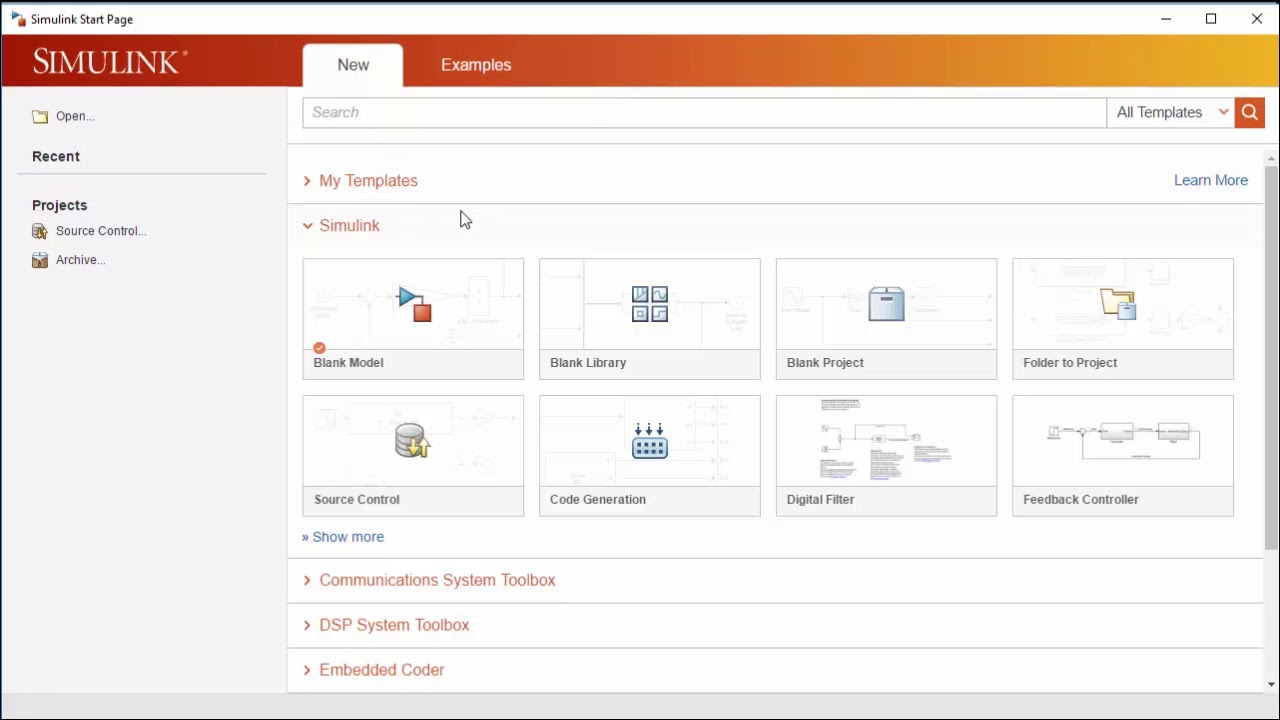Select the Blank Model label

click(x=348, y=363)
